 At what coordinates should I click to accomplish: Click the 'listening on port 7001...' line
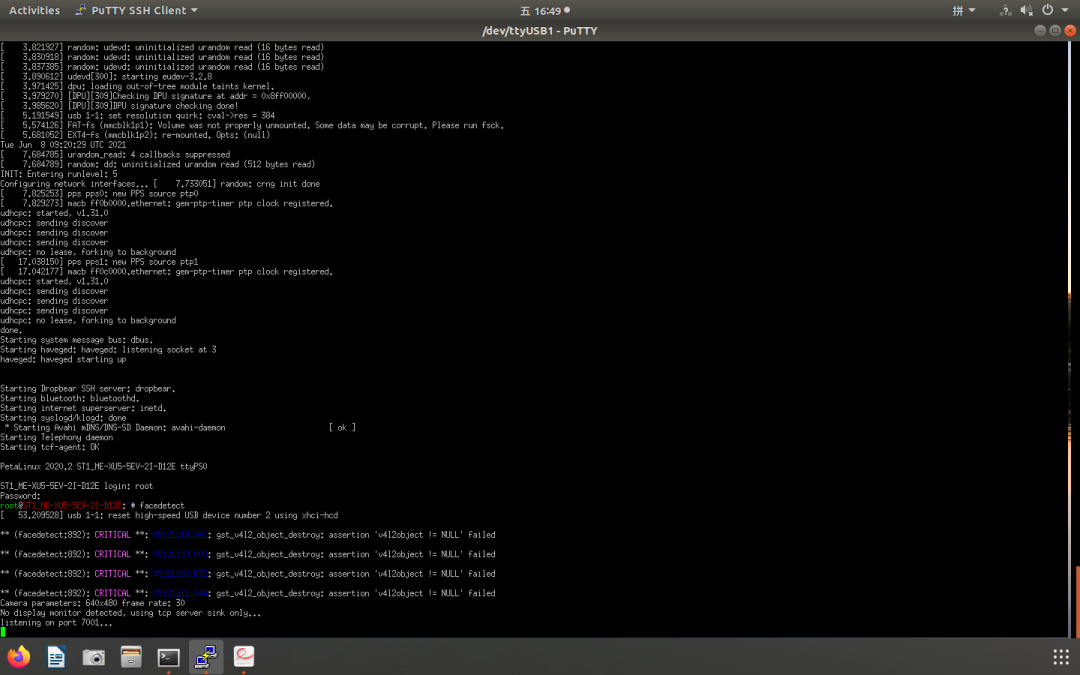[56, 623]
